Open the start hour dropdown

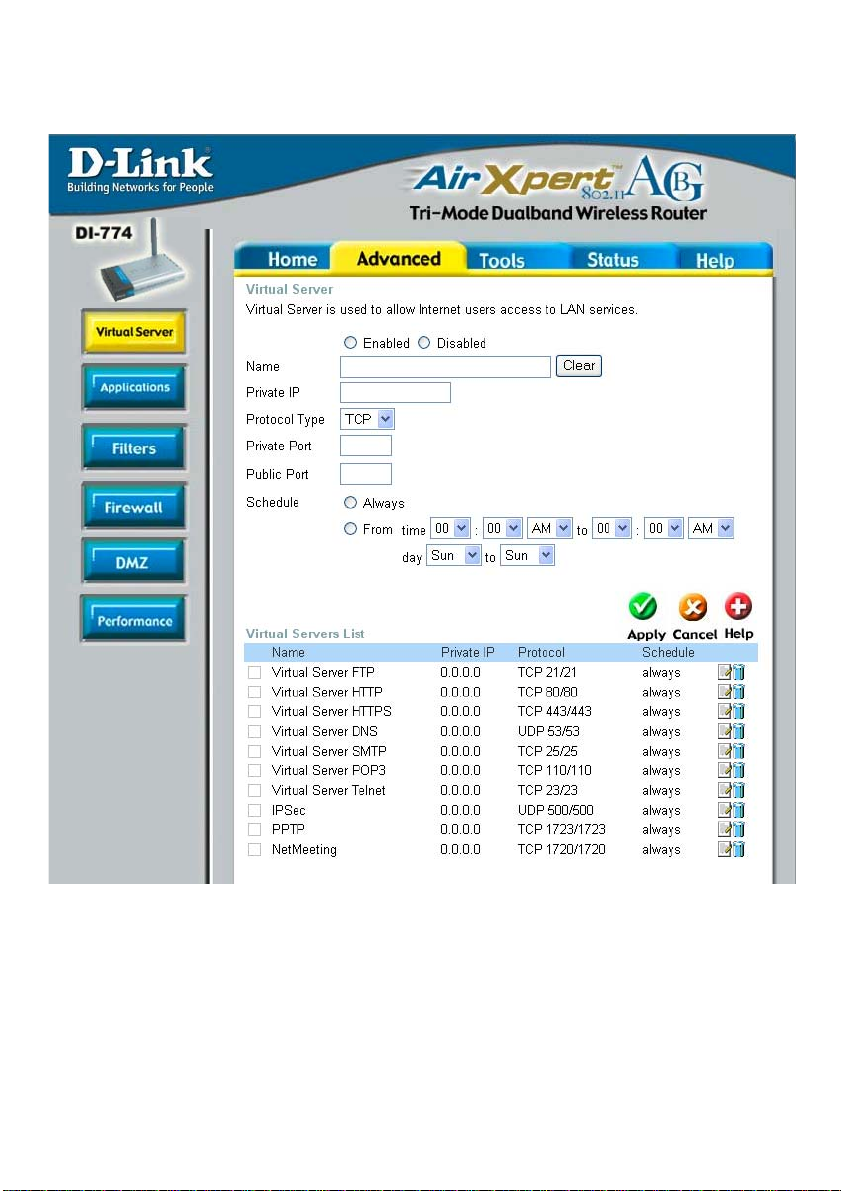click(x=451, y=528)
